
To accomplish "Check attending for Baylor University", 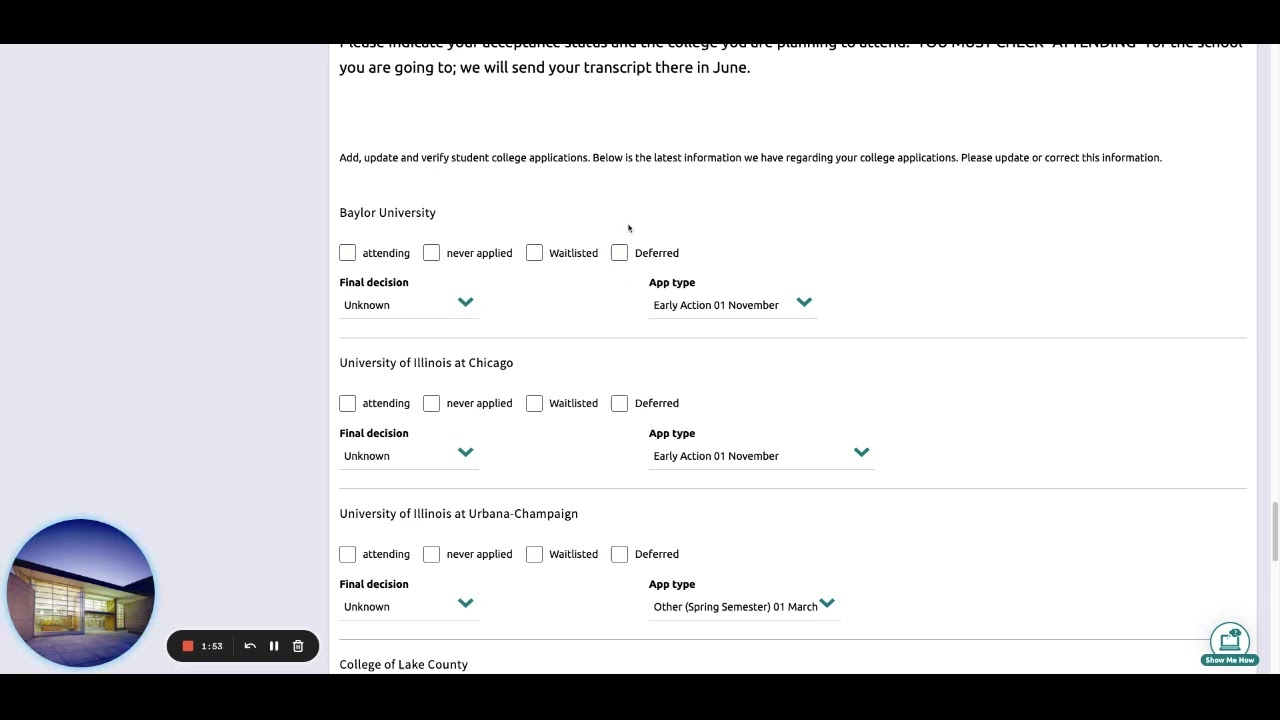I will pyautogui.click(x=347, y=253).
